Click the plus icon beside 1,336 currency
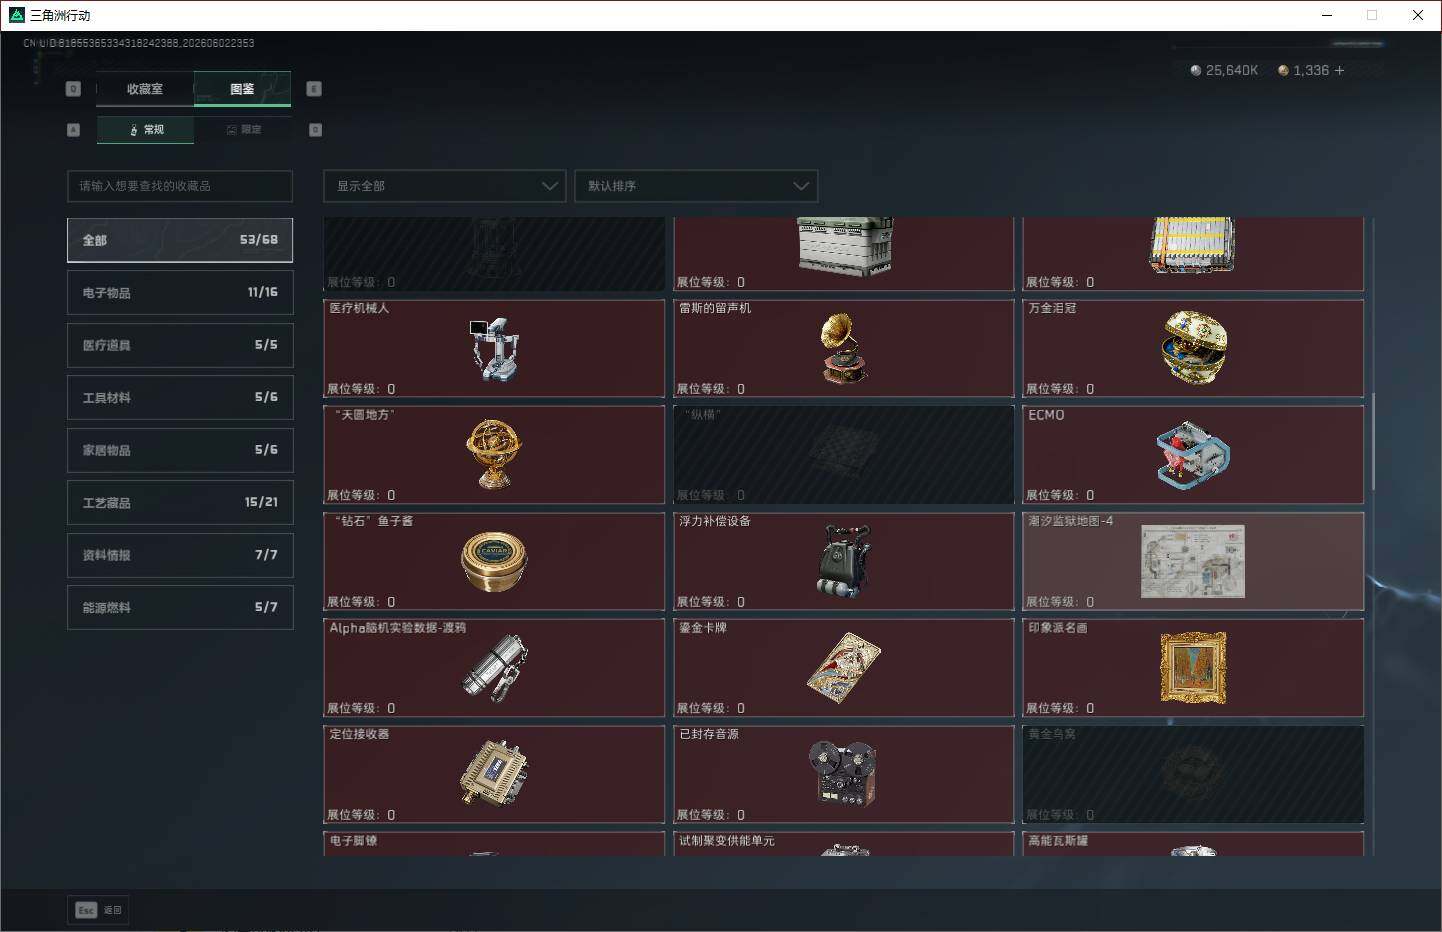This screenshot has height=932, width=1442. point(1339,70)
